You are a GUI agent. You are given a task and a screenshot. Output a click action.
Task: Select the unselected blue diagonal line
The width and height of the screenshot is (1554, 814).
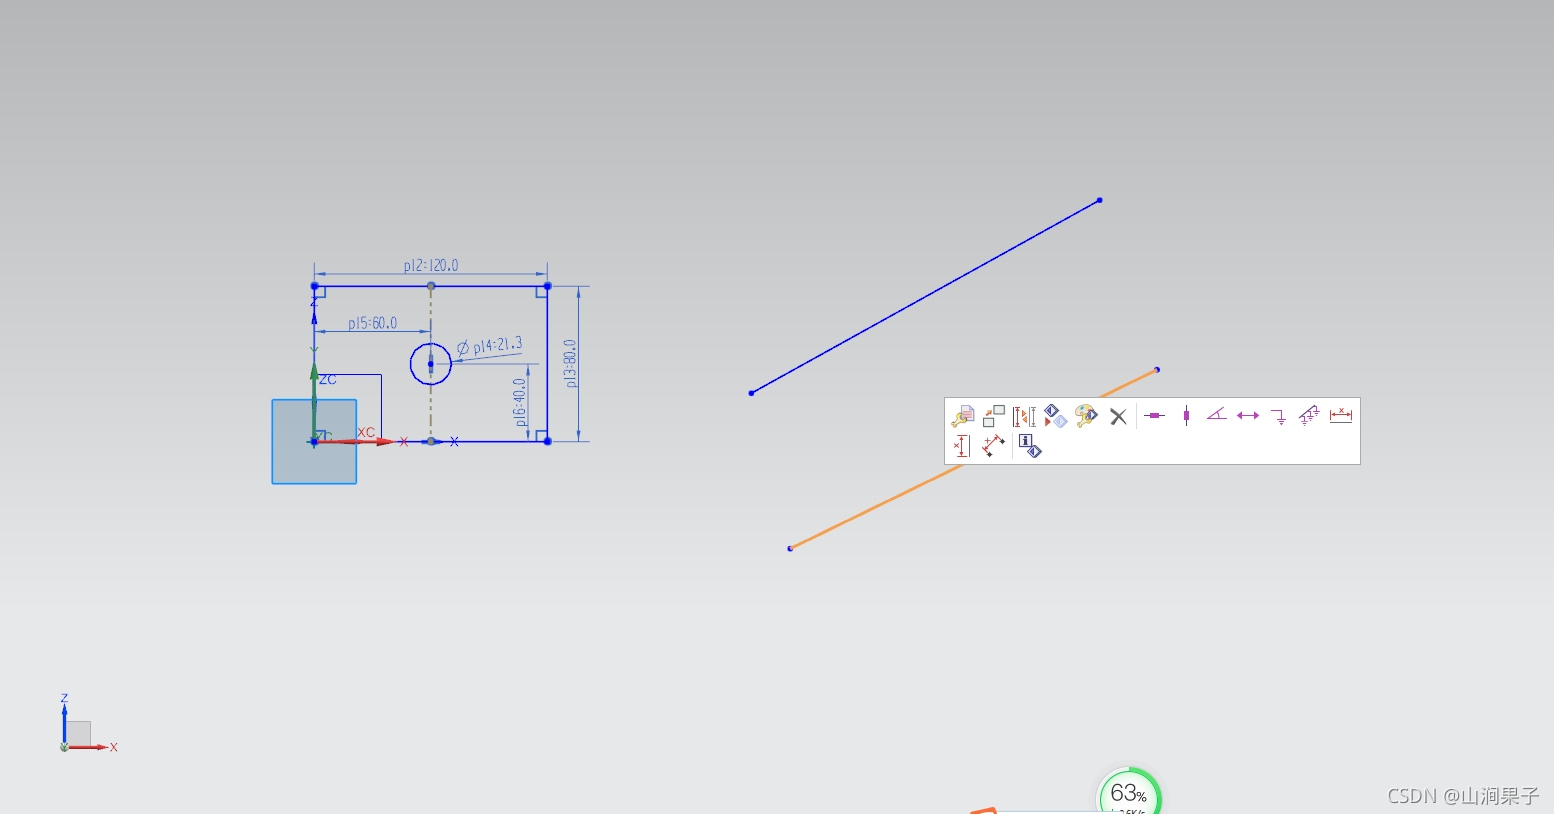[925, 297]
